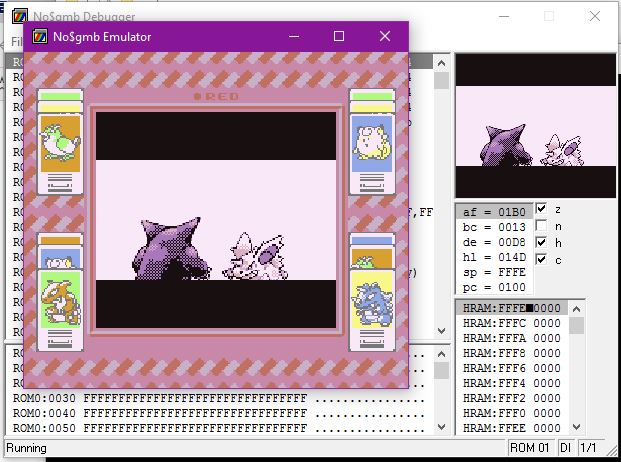Select the af = 01B0 register row

pos(494,212)
